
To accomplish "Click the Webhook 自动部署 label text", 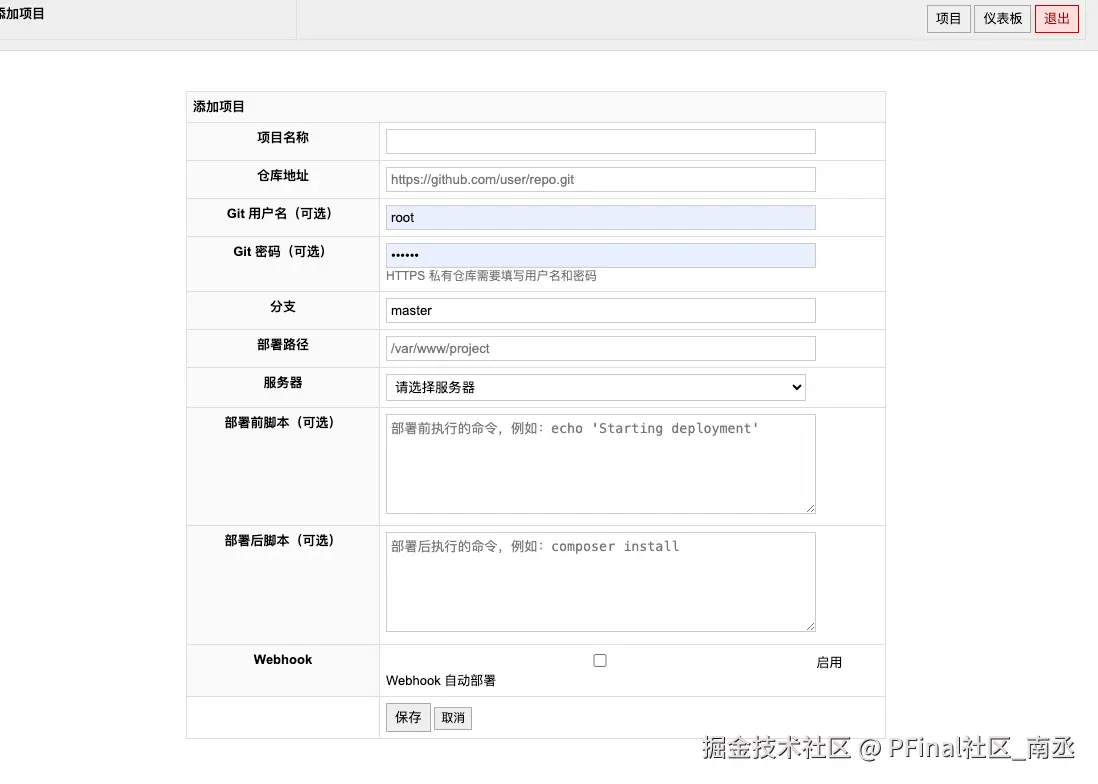I will pos(440,680).
